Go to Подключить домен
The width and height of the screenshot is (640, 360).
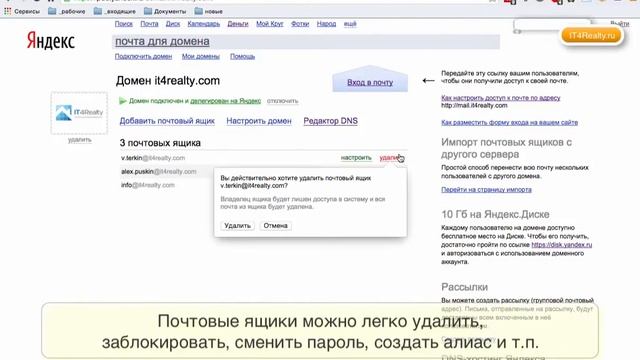(143, 56)
